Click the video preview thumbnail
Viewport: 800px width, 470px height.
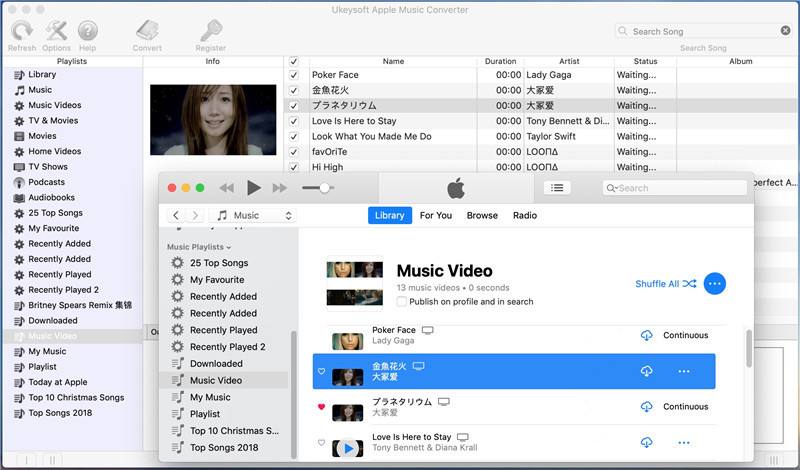click(213, 120)
